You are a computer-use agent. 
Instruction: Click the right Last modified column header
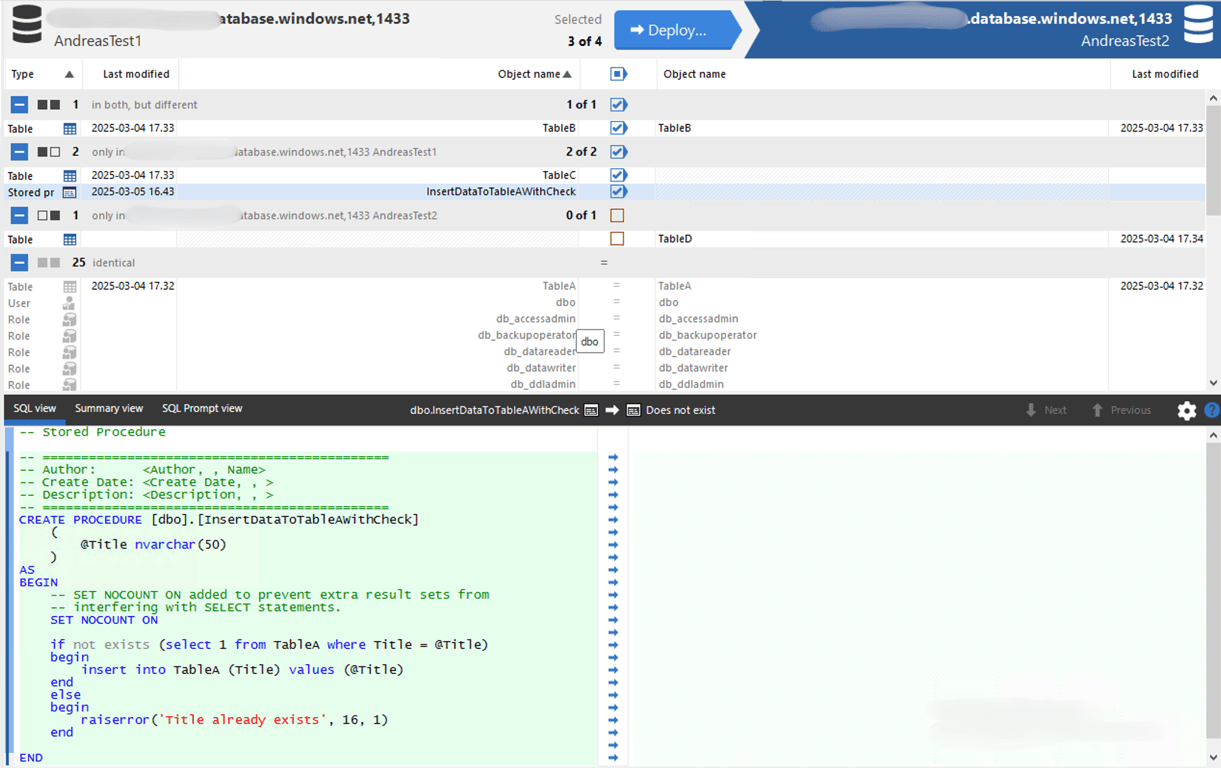(x=1165, y=74)
